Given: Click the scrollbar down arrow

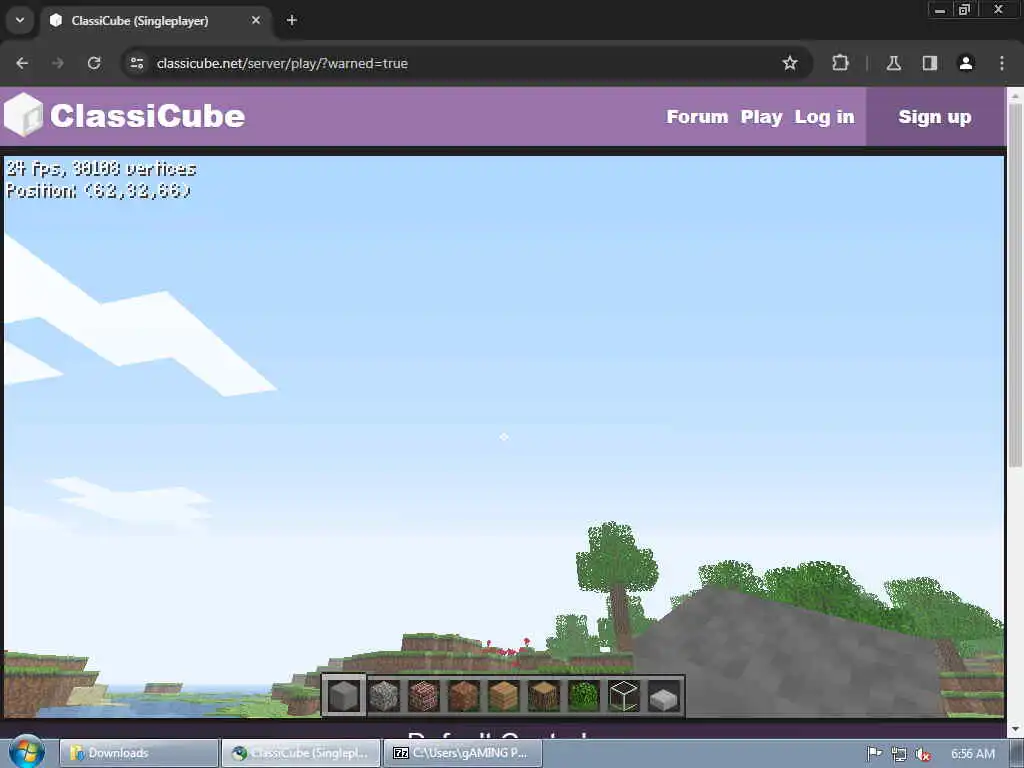Looking at the screenshot, I should (x=1014, y=729).
